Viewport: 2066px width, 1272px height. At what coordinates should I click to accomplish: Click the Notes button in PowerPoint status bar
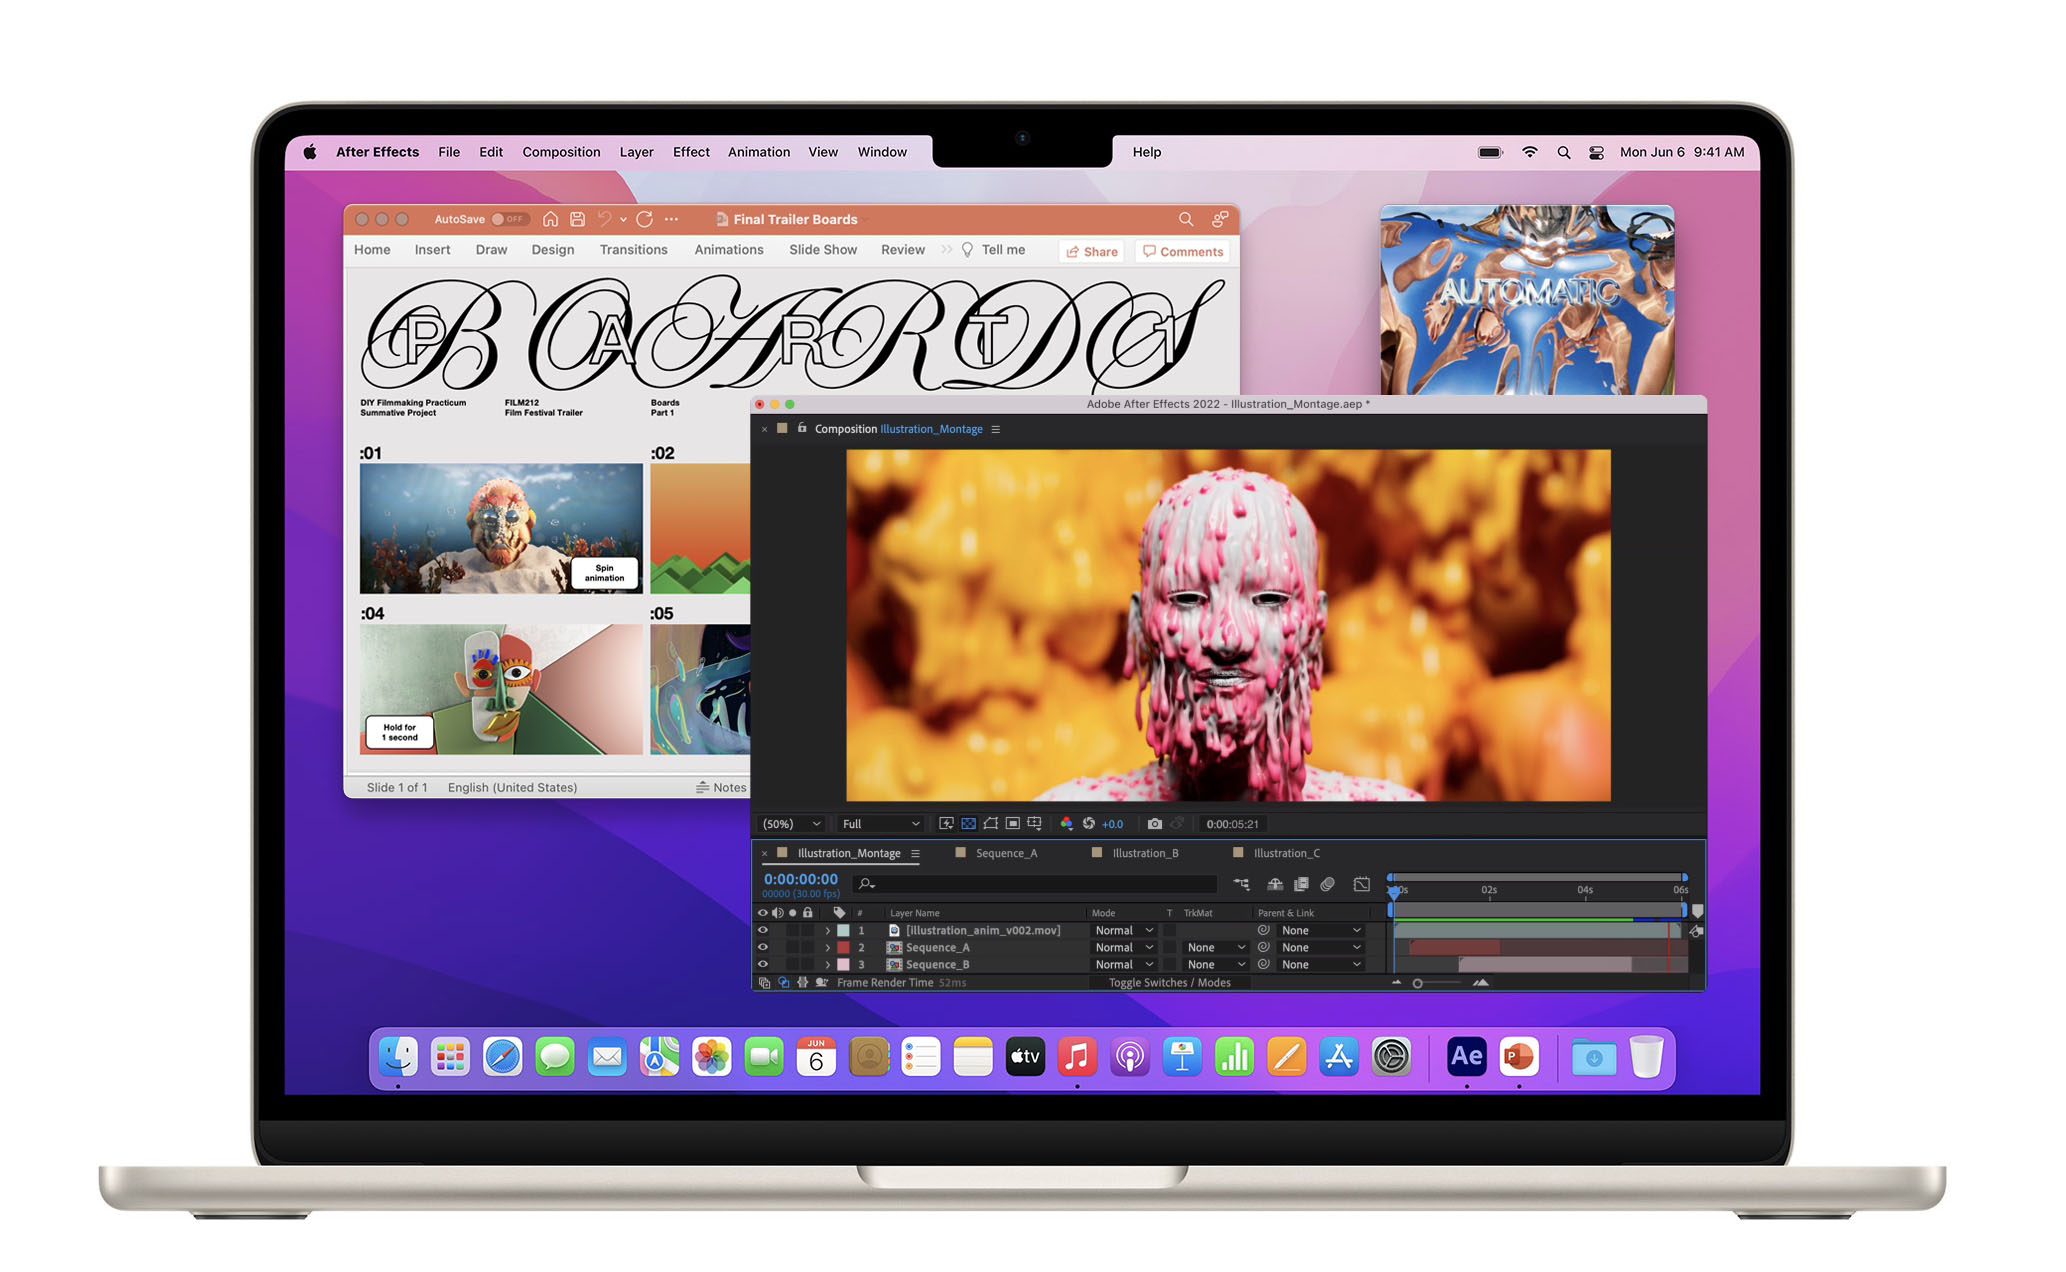click(721, 788)
